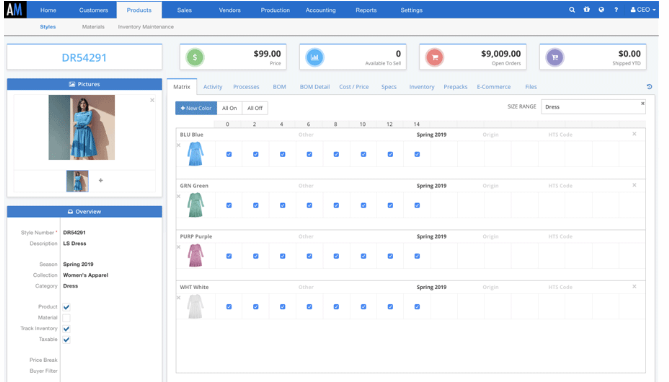Click the HTS Code field in WHT White row
This screenshot has width=669, height=382.
tap(560, 287)
